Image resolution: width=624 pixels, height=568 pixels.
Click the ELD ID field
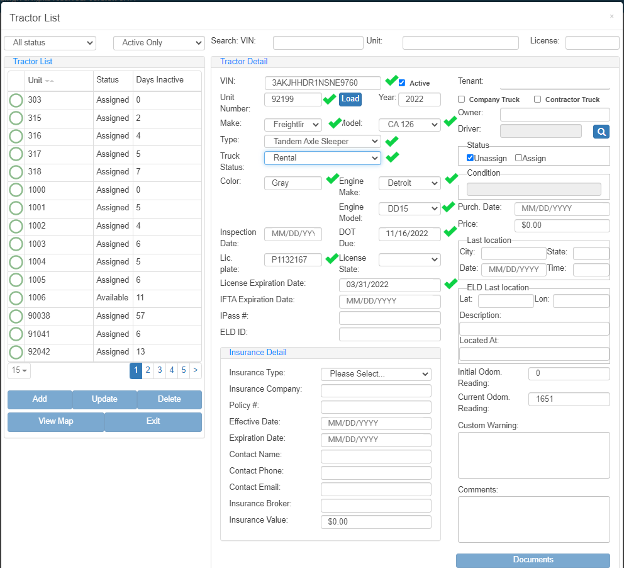[x=390, y=334]
